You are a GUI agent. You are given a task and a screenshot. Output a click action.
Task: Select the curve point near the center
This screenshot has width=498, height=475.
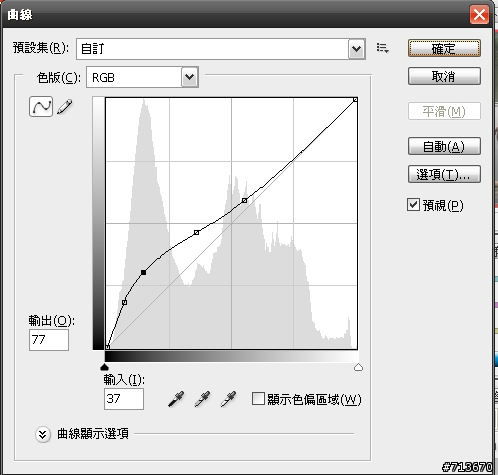tap(196, 232)
